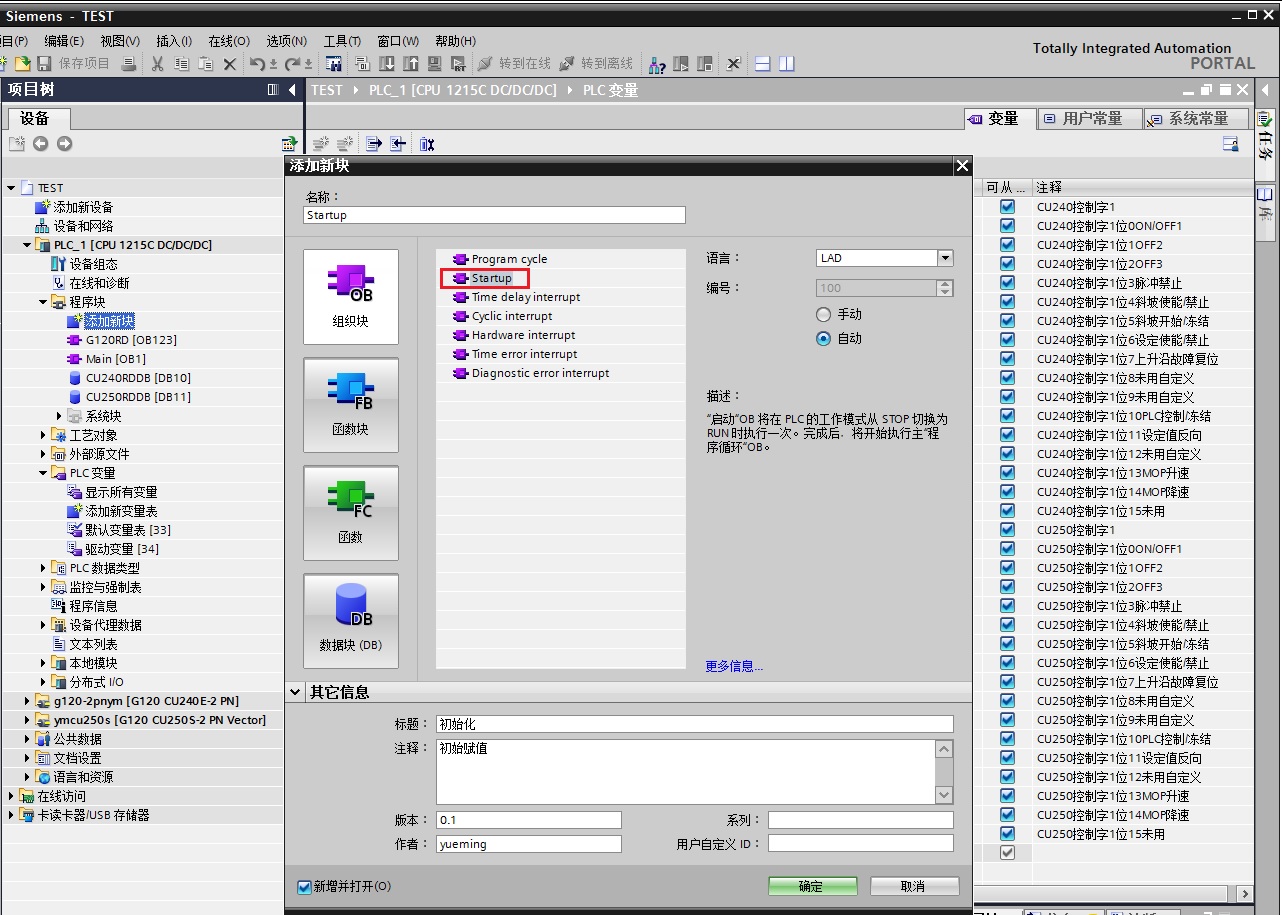Select the 手动 radio button
The width and height of the screenshot is (1282, 915).
click(x=824, y=314)
